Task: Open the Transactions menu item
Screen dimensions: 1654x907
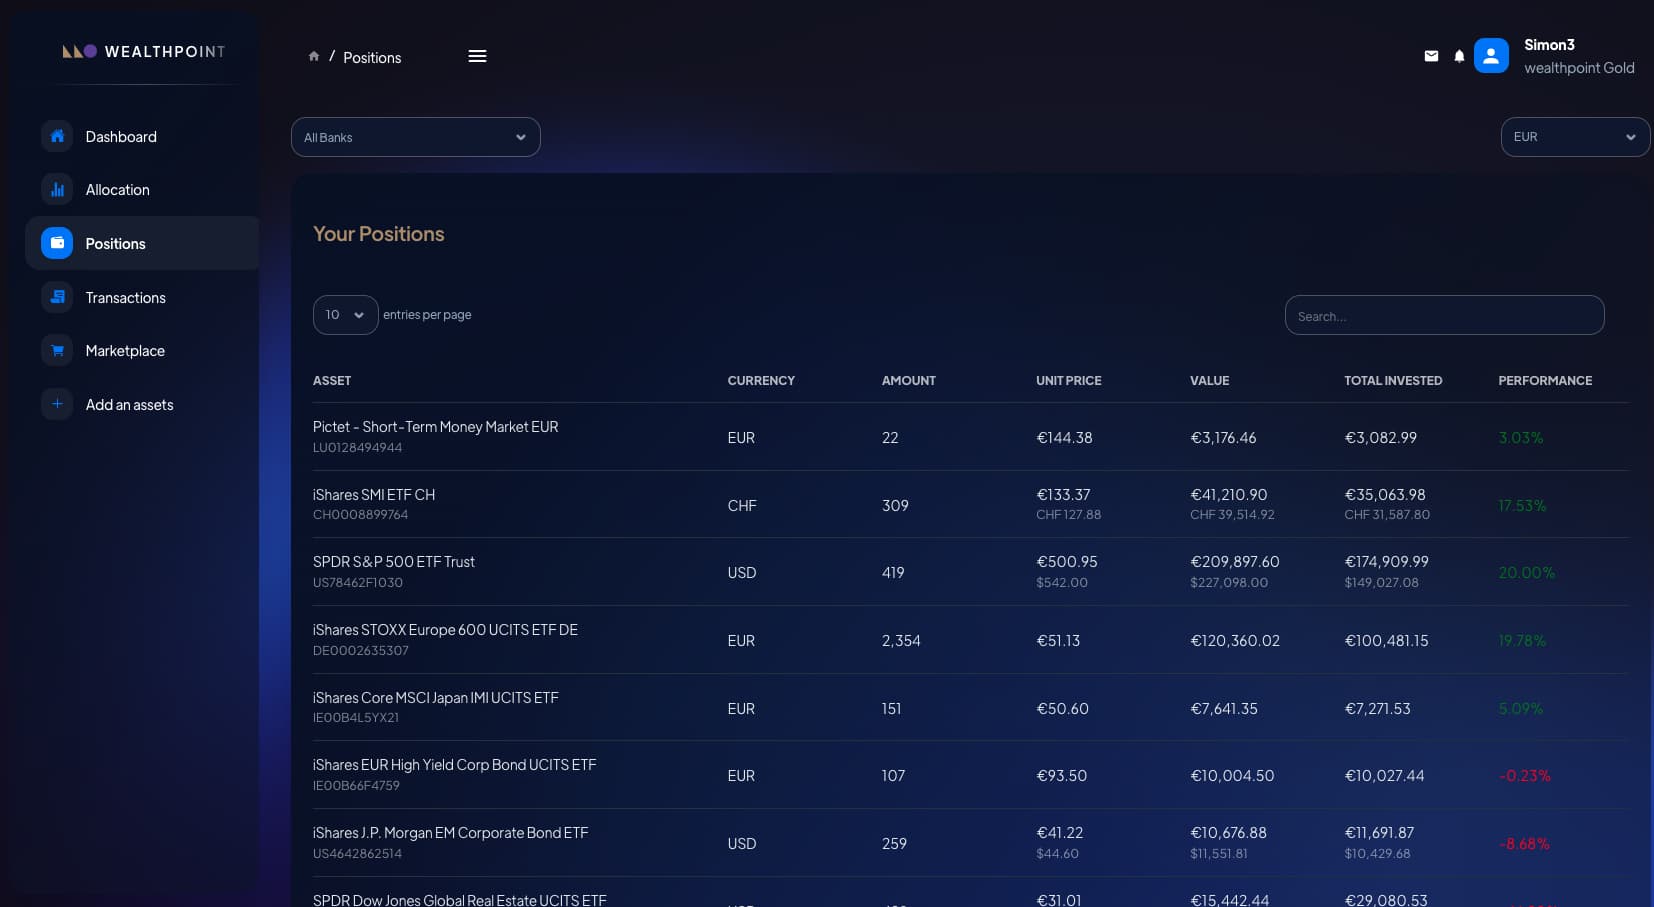Action: pos(125,298)
